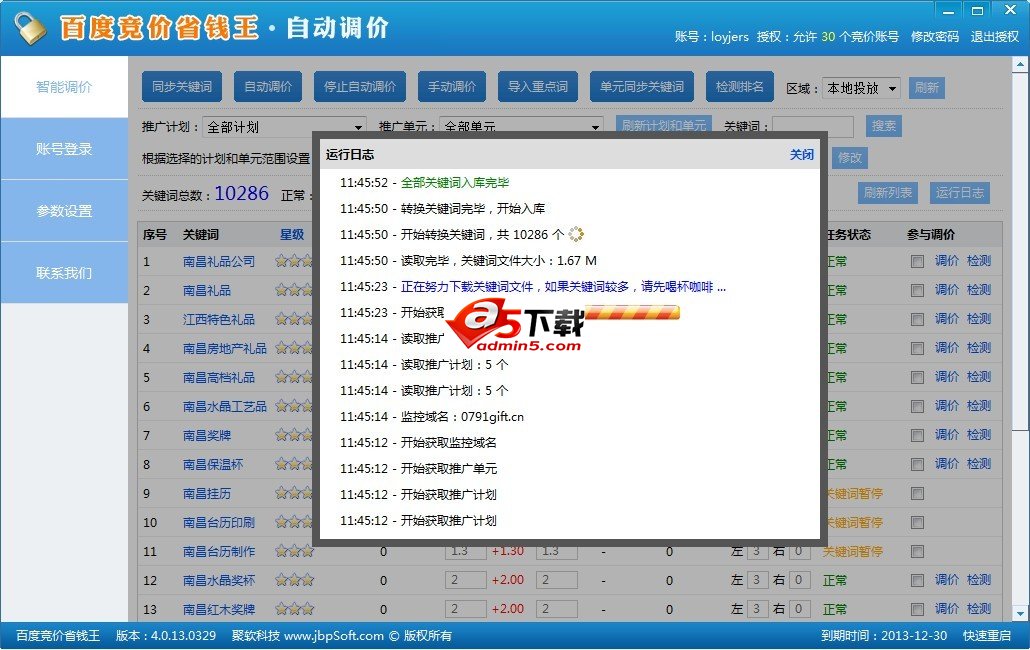Click 导入重点词 button
Viewport: 1030px width, 650px height.
click(x=538, y=87)
